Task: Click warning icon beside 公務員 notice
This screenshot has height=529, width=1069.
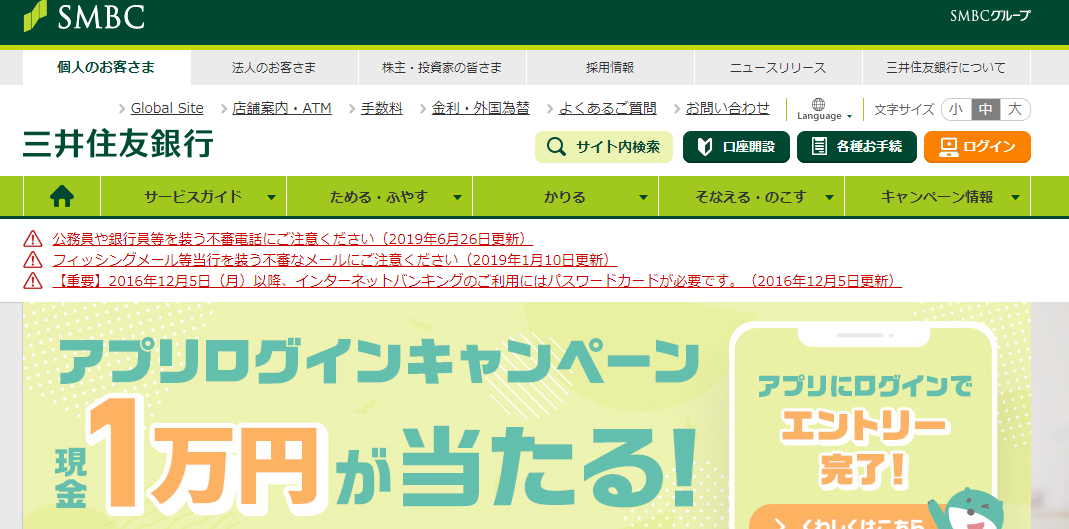Action: click(33, 239)
